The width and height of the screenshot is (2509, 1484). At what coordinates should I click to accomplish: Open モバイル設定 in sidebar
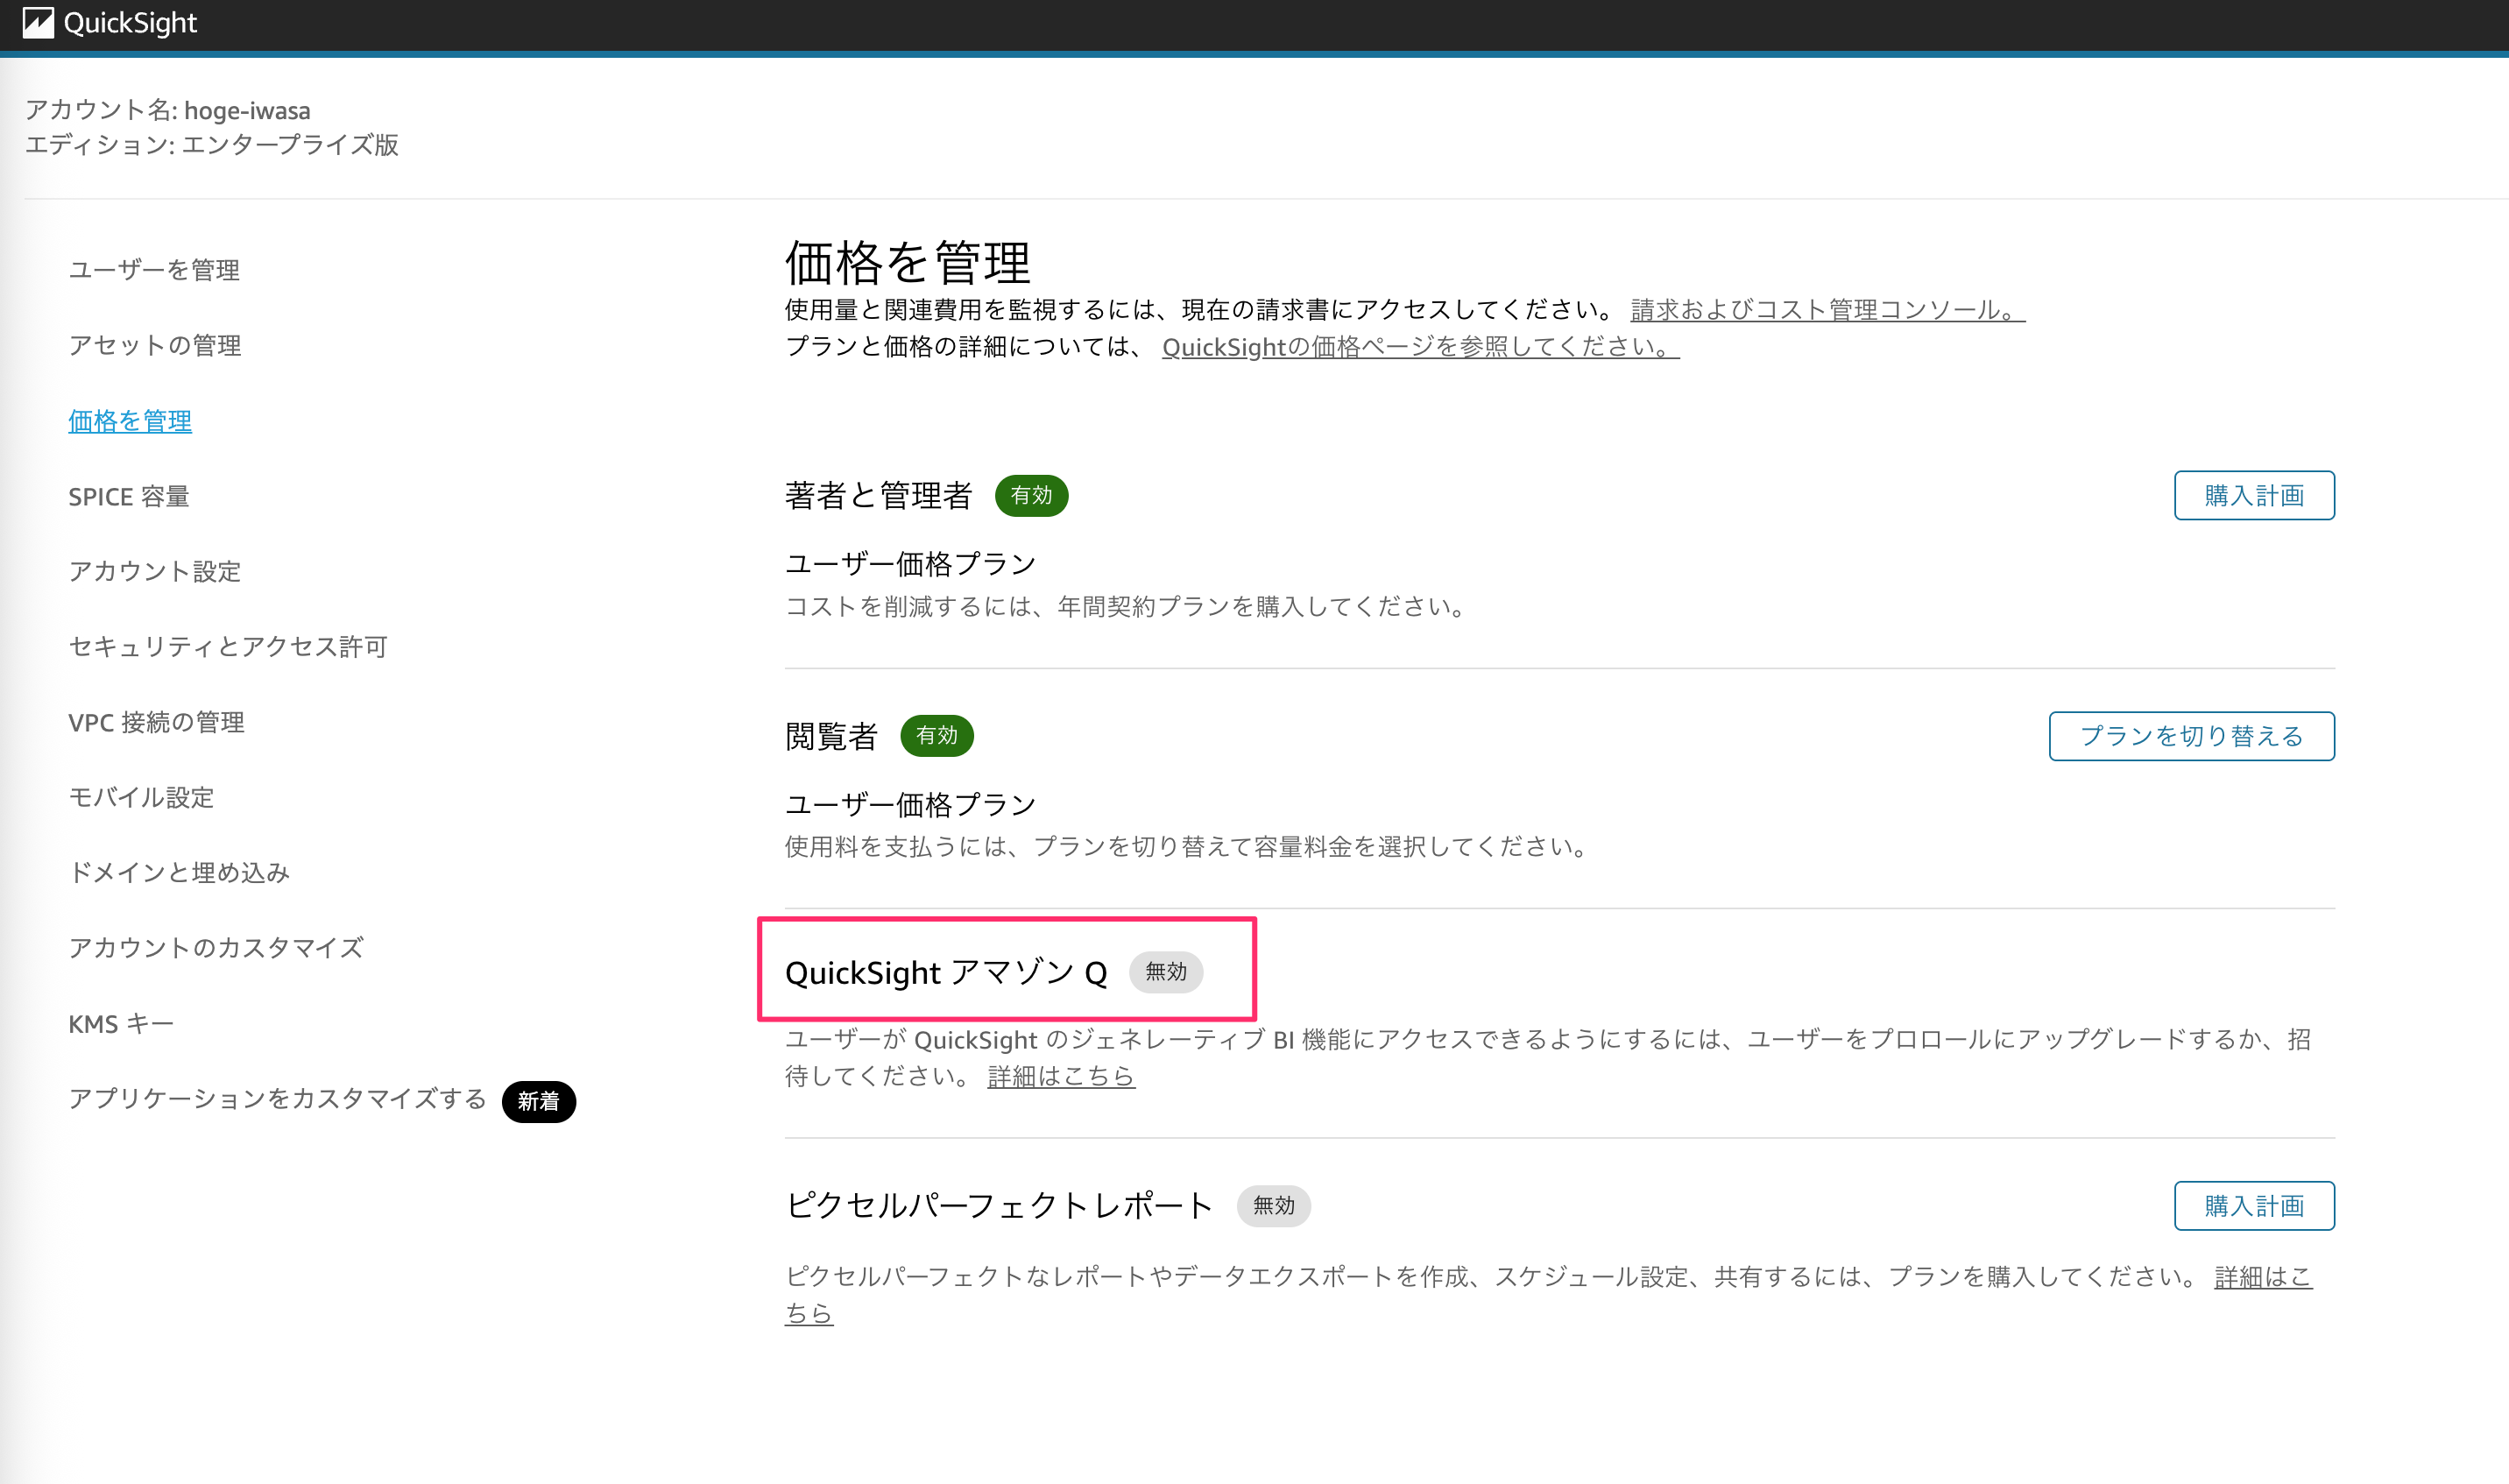141,797
